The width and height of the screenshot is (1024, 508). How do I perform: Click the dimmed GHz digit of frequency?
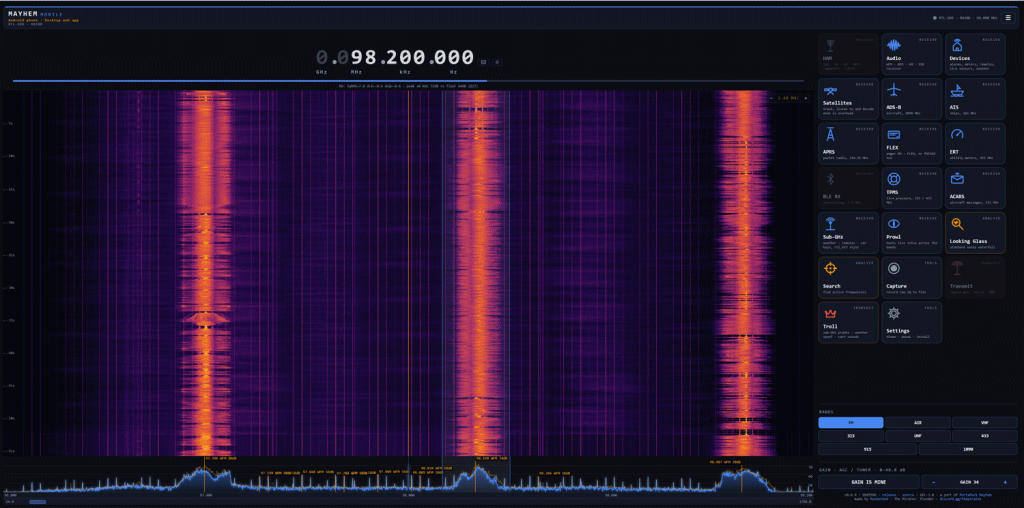pos(322,57)
